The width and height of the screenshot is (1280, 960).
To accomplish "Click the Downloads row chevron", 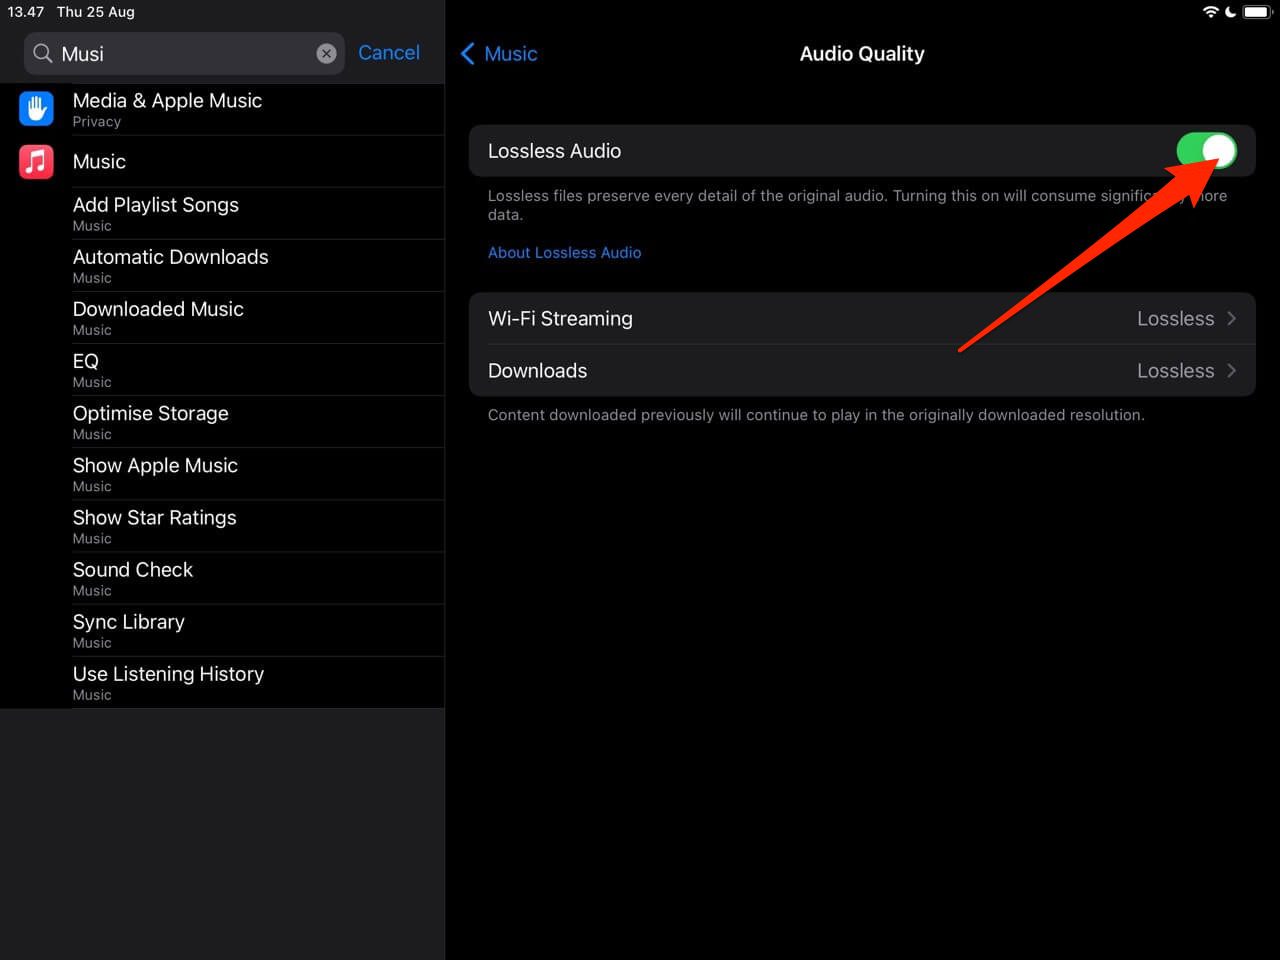I will 1232,371.
